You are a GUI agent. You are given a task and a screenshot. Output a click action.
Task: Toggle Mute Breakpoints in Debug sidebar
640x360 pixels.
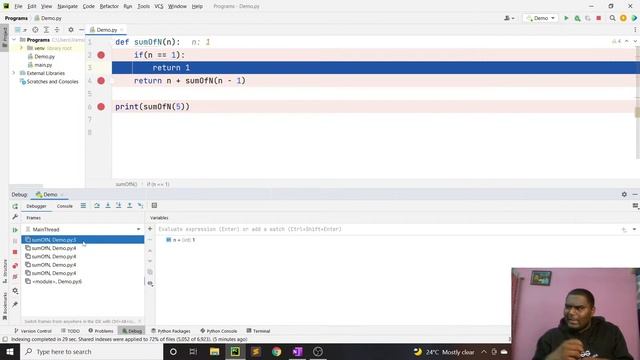15,277
